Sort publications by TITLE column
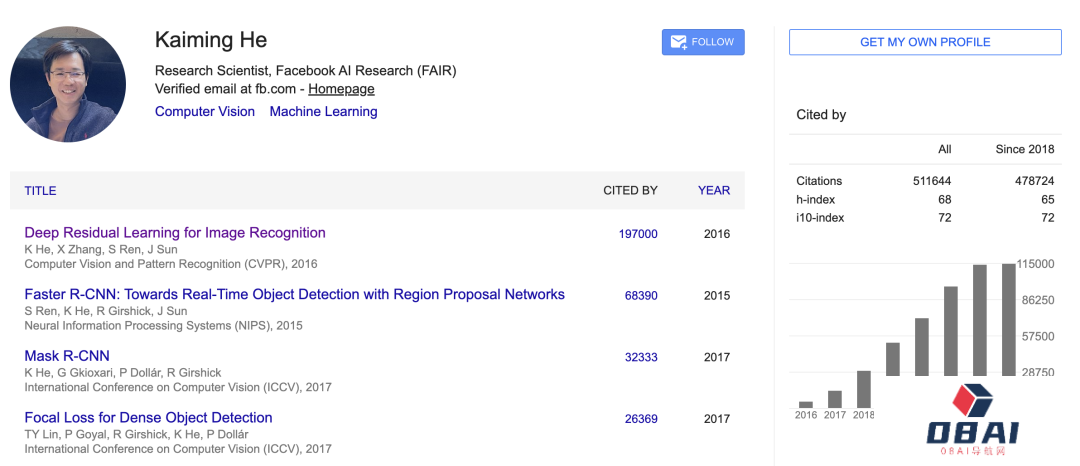Image resolution: width=1080 pixels, height=466 pixels. coord(40,190)
